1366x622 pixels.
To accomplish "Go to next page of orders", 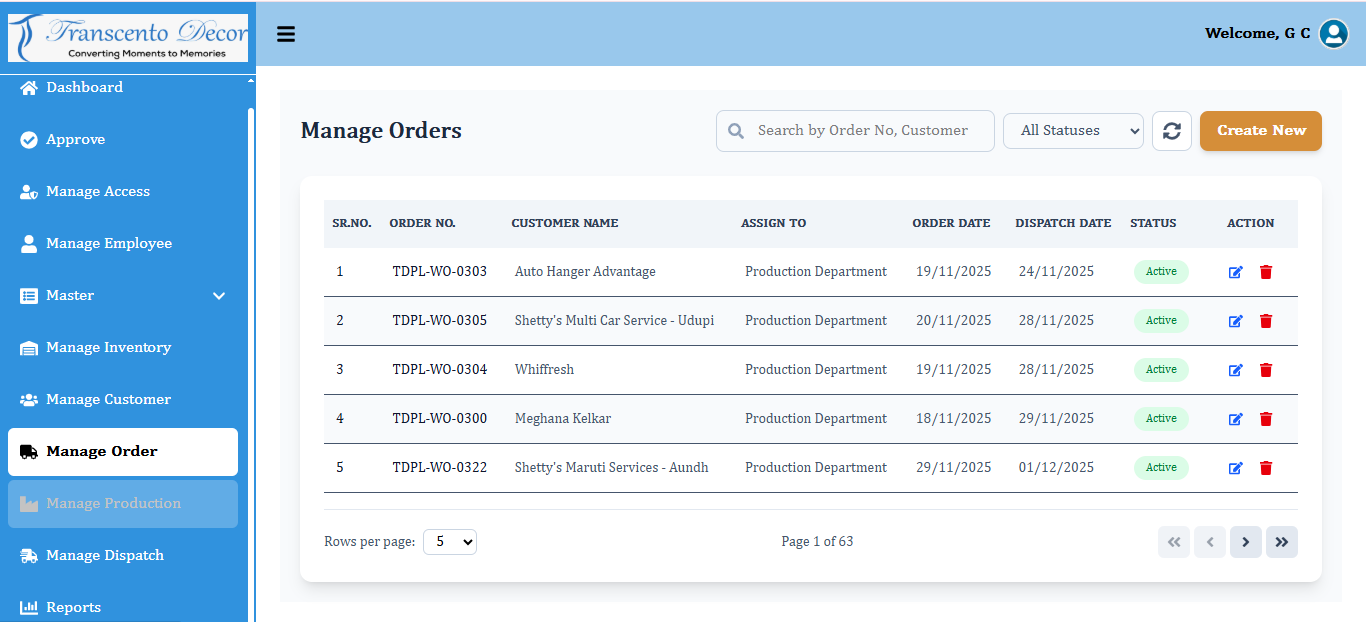I will (x=1245, y=542).
